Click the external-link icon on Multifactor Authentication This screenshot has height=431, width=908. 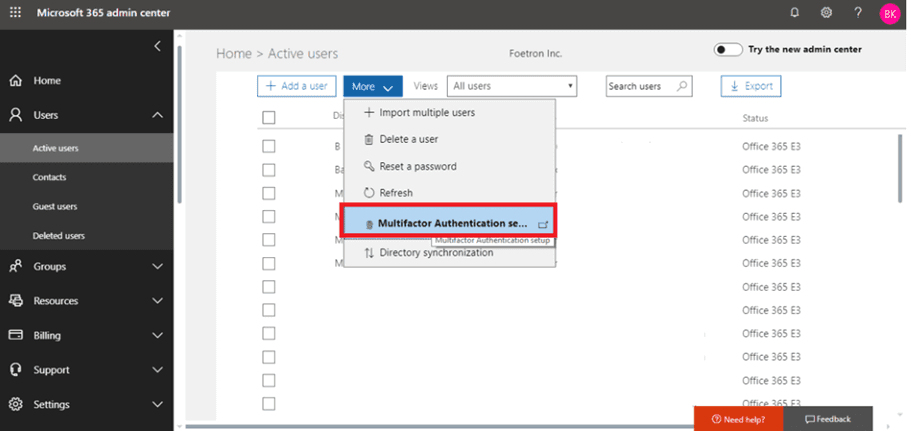coord(543,224)
